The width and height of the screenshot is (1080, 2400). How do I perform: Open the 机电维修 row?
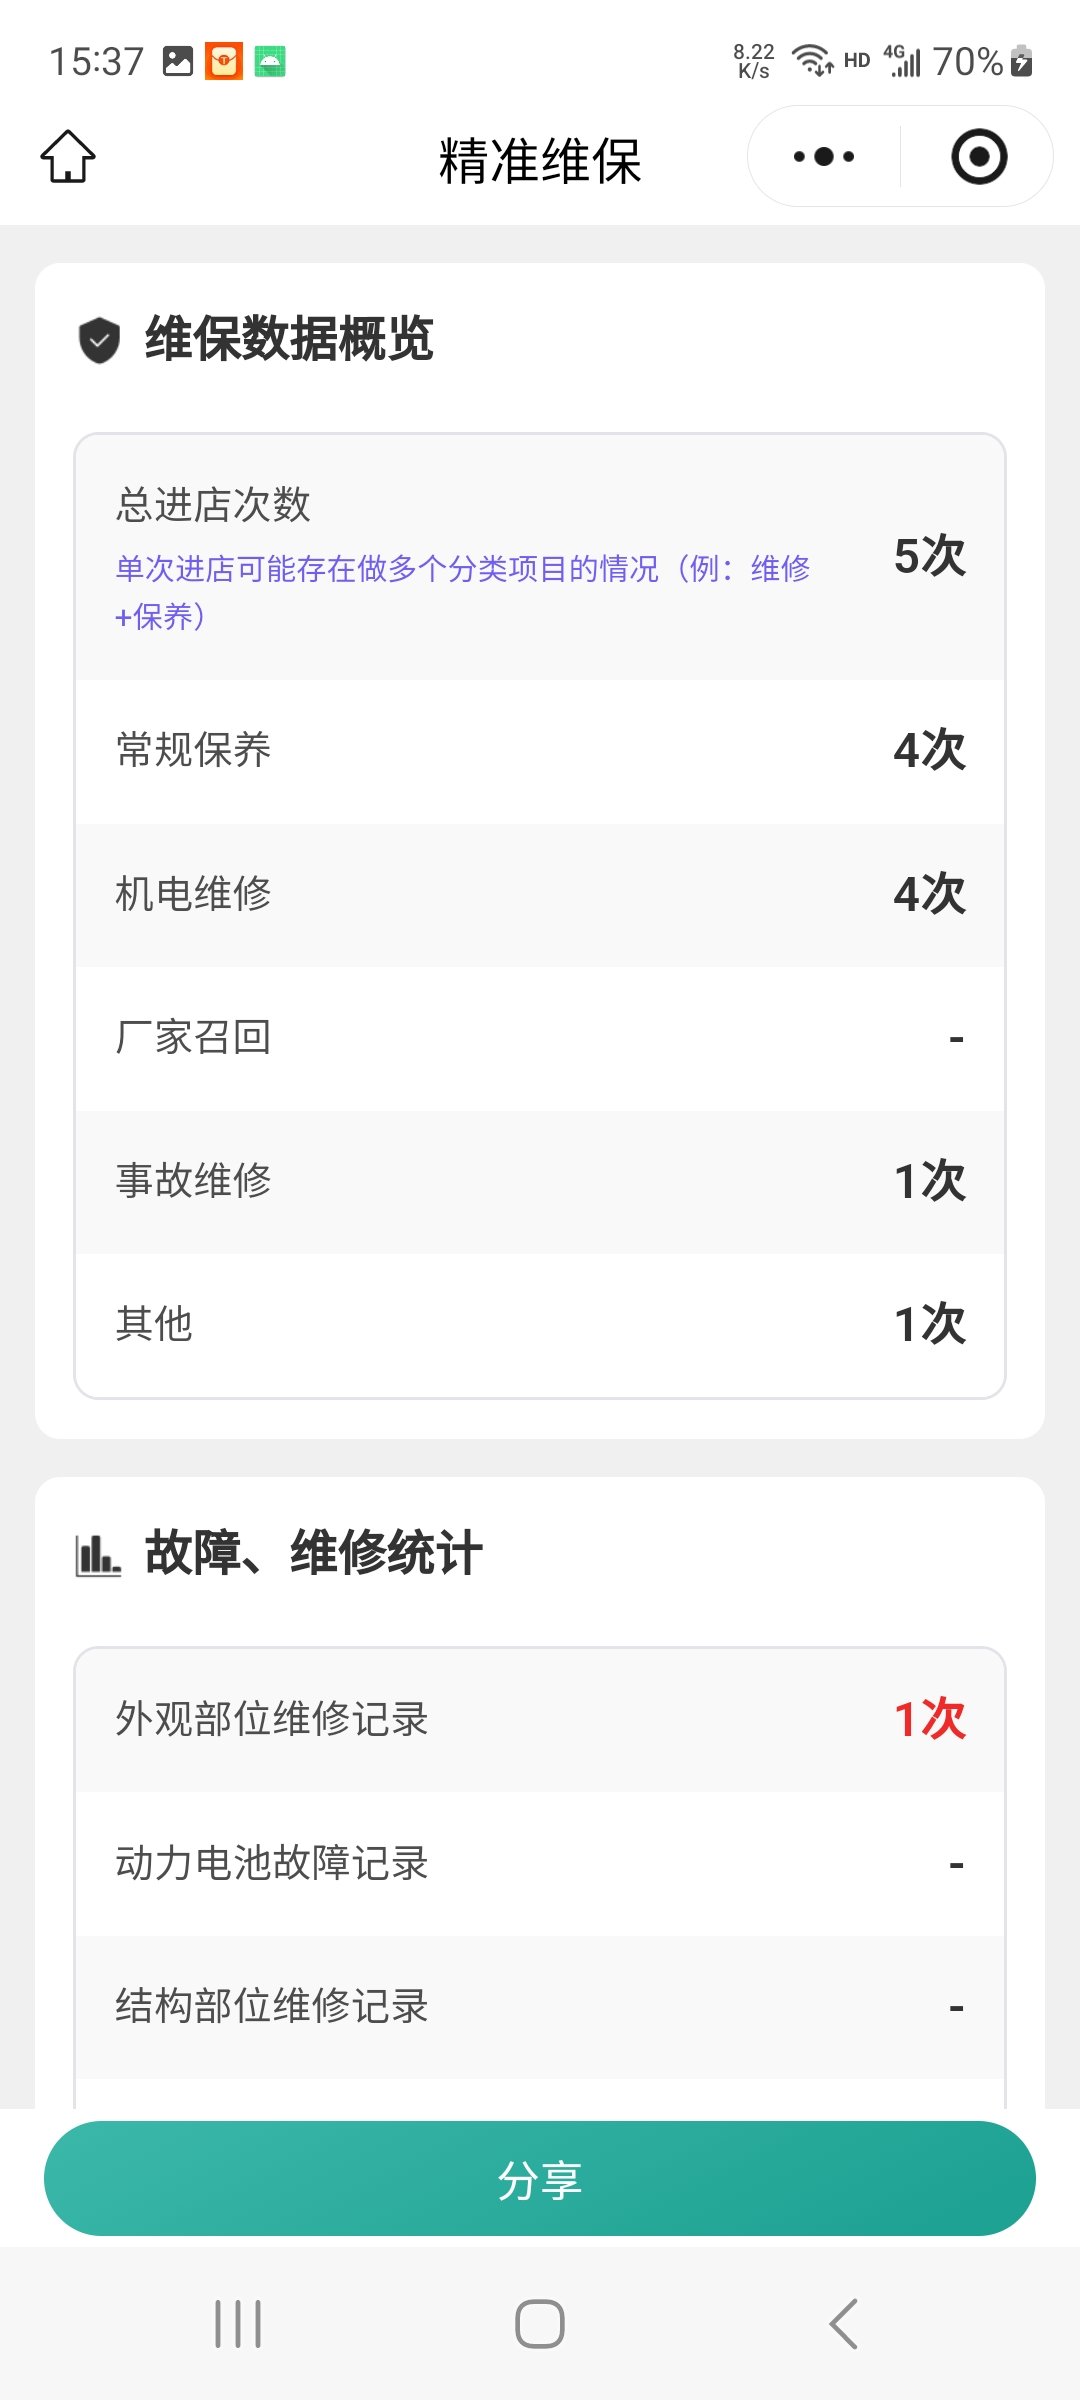540,894
